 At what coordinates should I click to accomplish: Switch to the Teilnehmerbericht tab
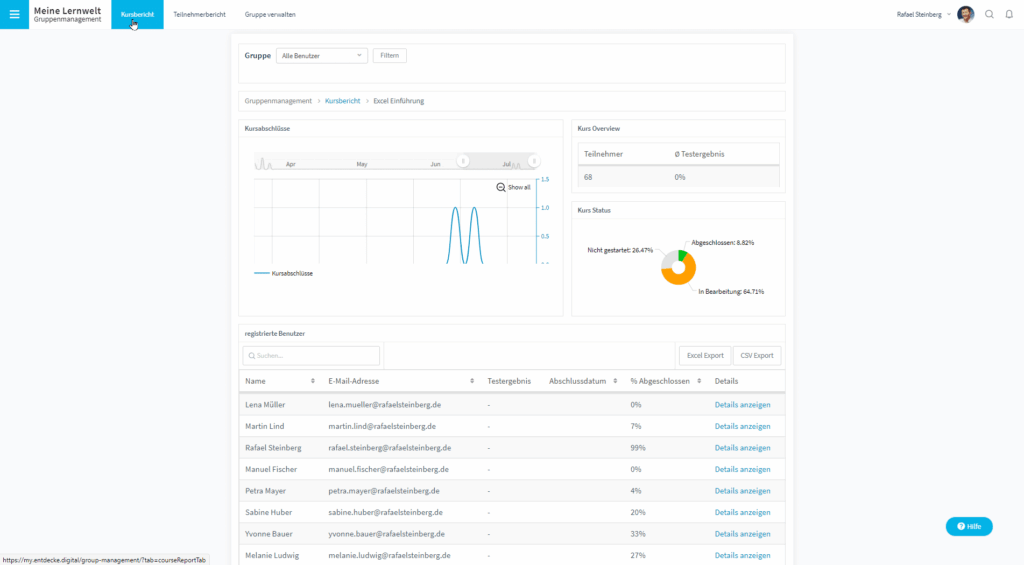199,15
